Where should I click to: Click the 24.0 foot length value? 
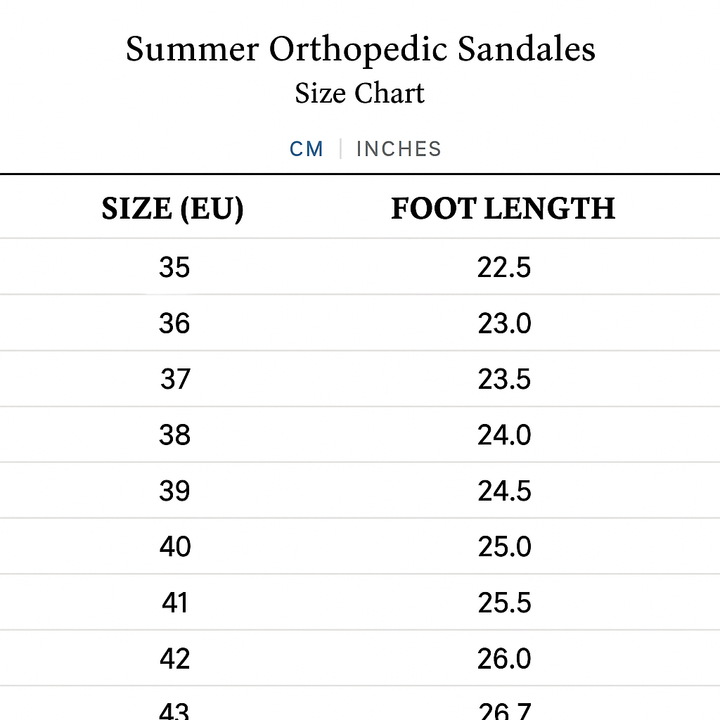tap(504, 436)
